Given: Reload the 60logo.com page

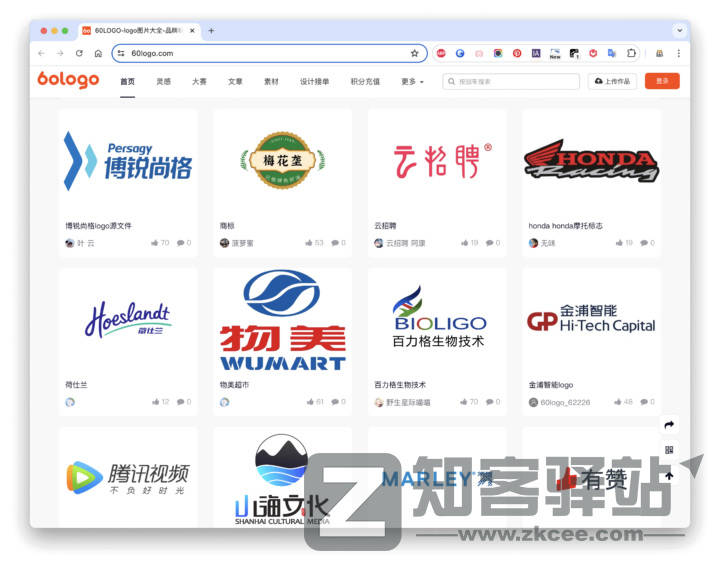Looking at the screenshot, I should click(79, 53).
